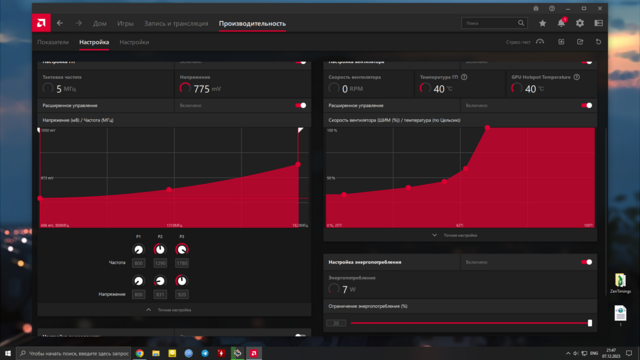The height and width of the screenshot is (360, 640).
Task: Open help question mark in title bar
Action: 552,8
